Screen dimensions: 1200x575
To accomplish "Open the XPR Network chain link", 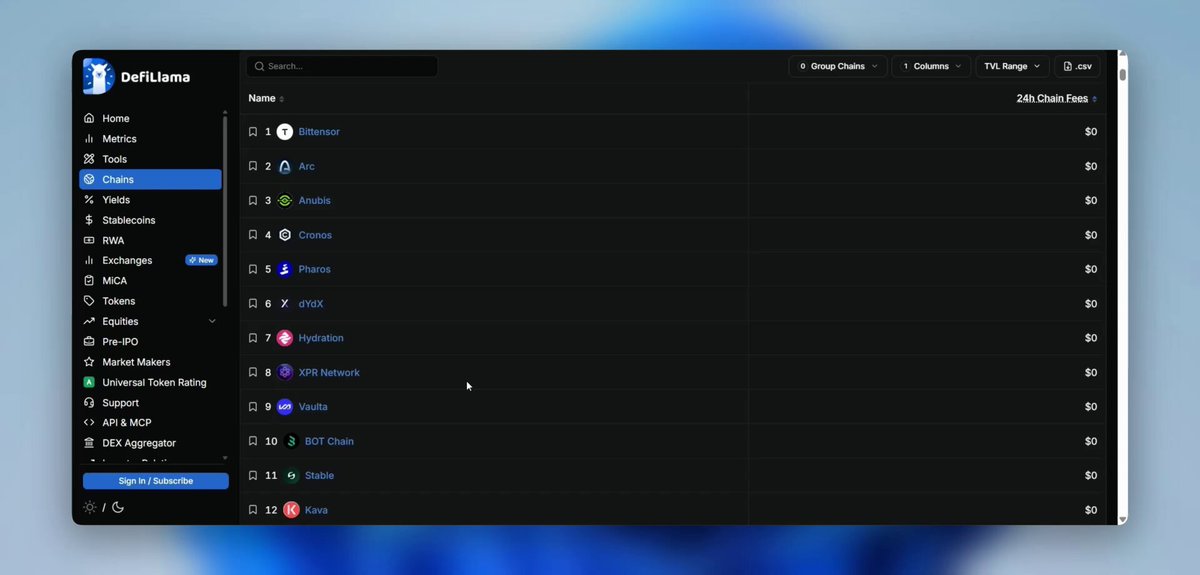I will coord(329,372).
